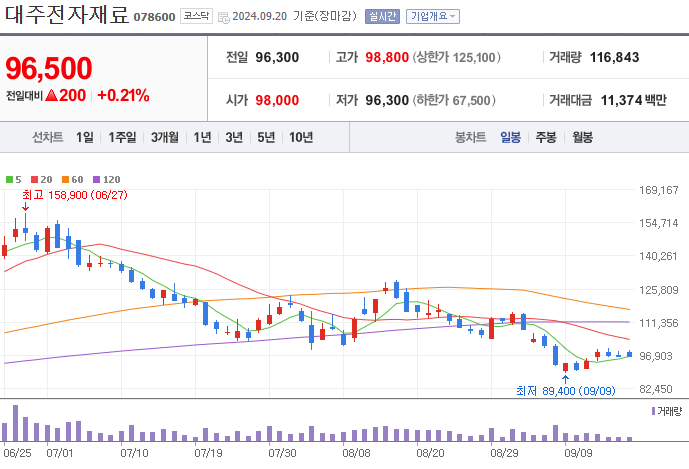This screenshot has width=689, height=469.
Task: Click the 08/08 date axis label
Action: click(x=356, y=453)
